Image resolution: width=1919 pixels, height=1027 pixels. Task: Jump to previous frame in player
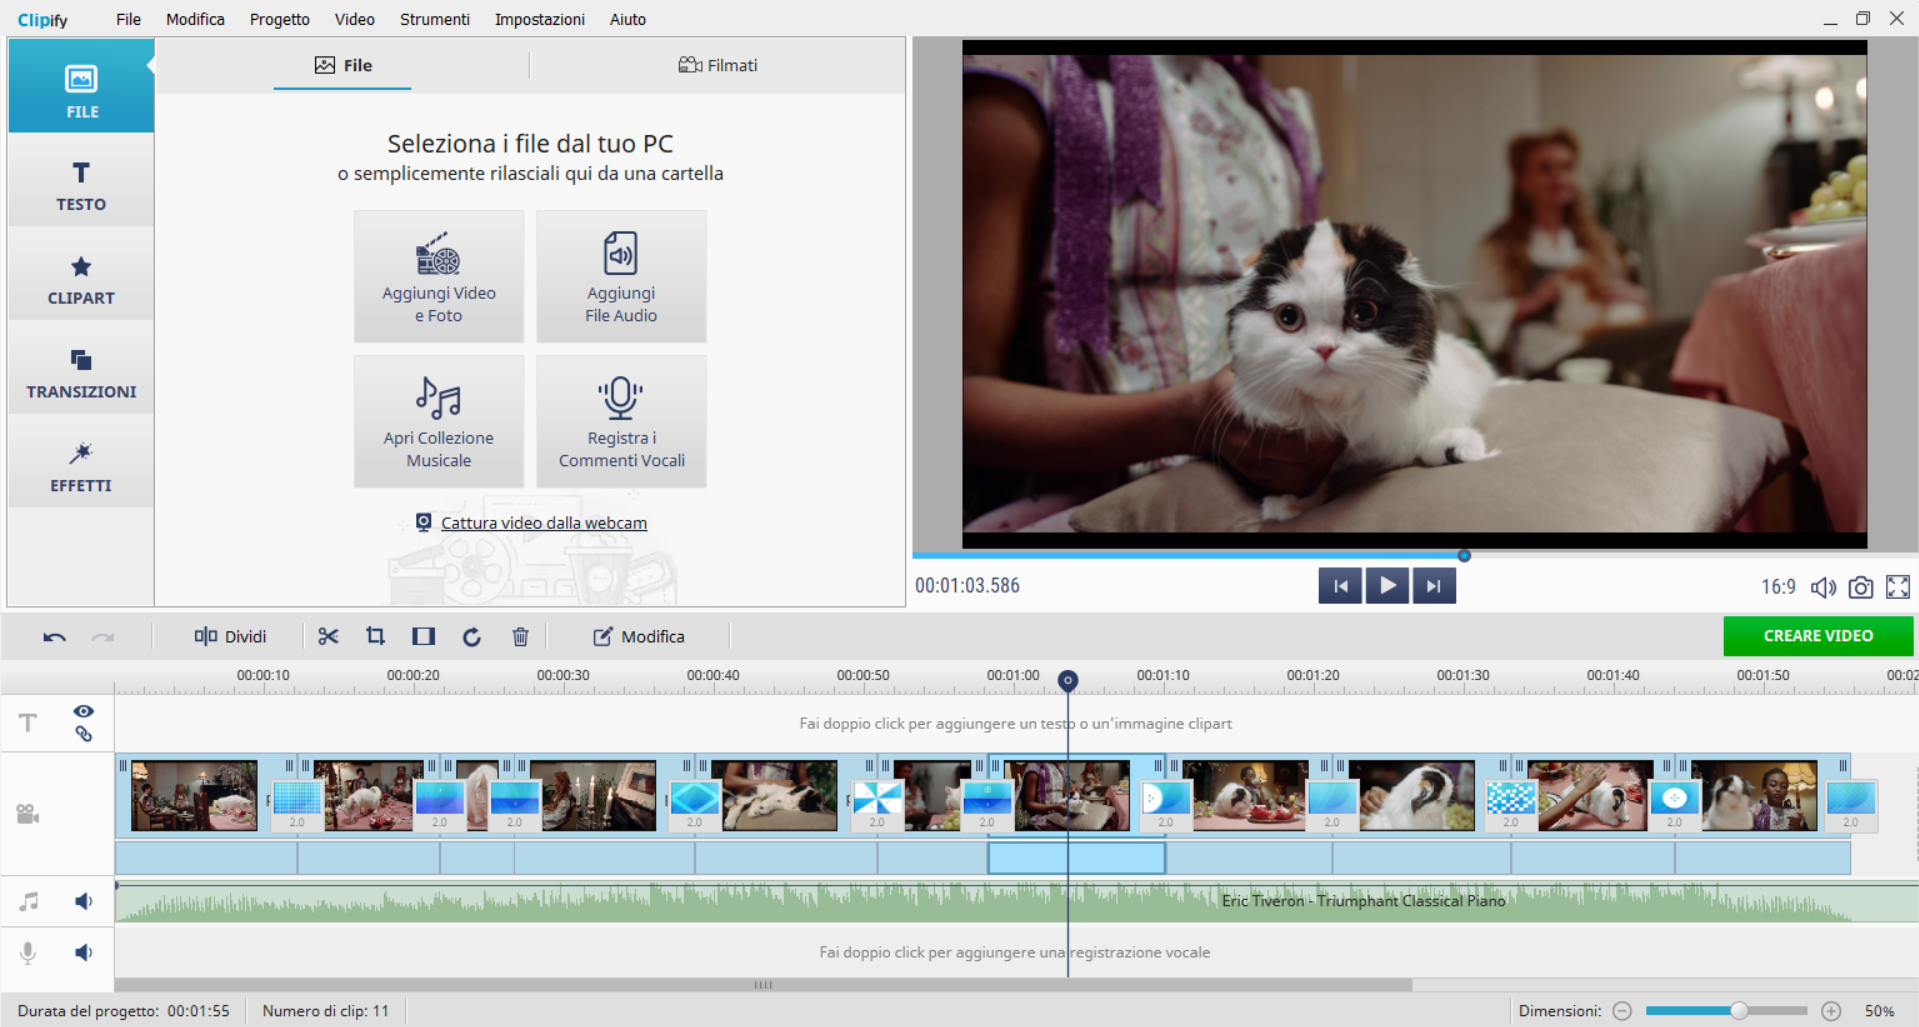pyautogui.click(x=1340, y=586)
